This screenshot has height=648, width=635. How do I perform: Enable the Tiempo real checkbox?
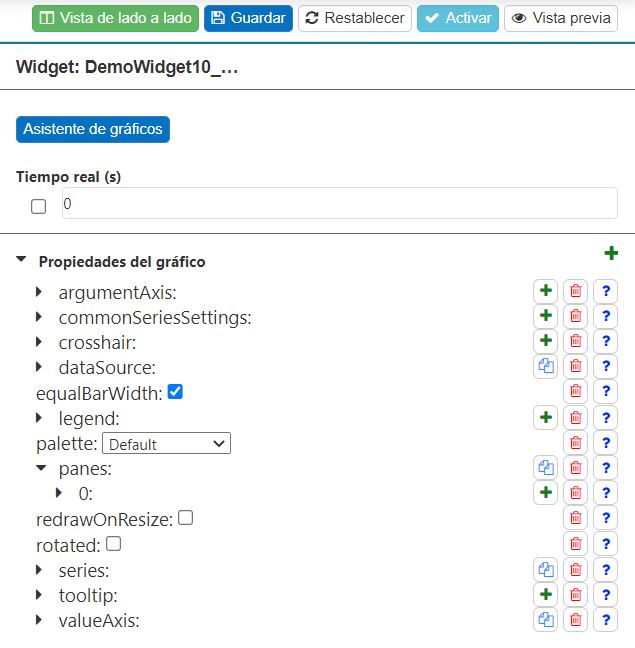pyautogui.click(x=38, y=206)
